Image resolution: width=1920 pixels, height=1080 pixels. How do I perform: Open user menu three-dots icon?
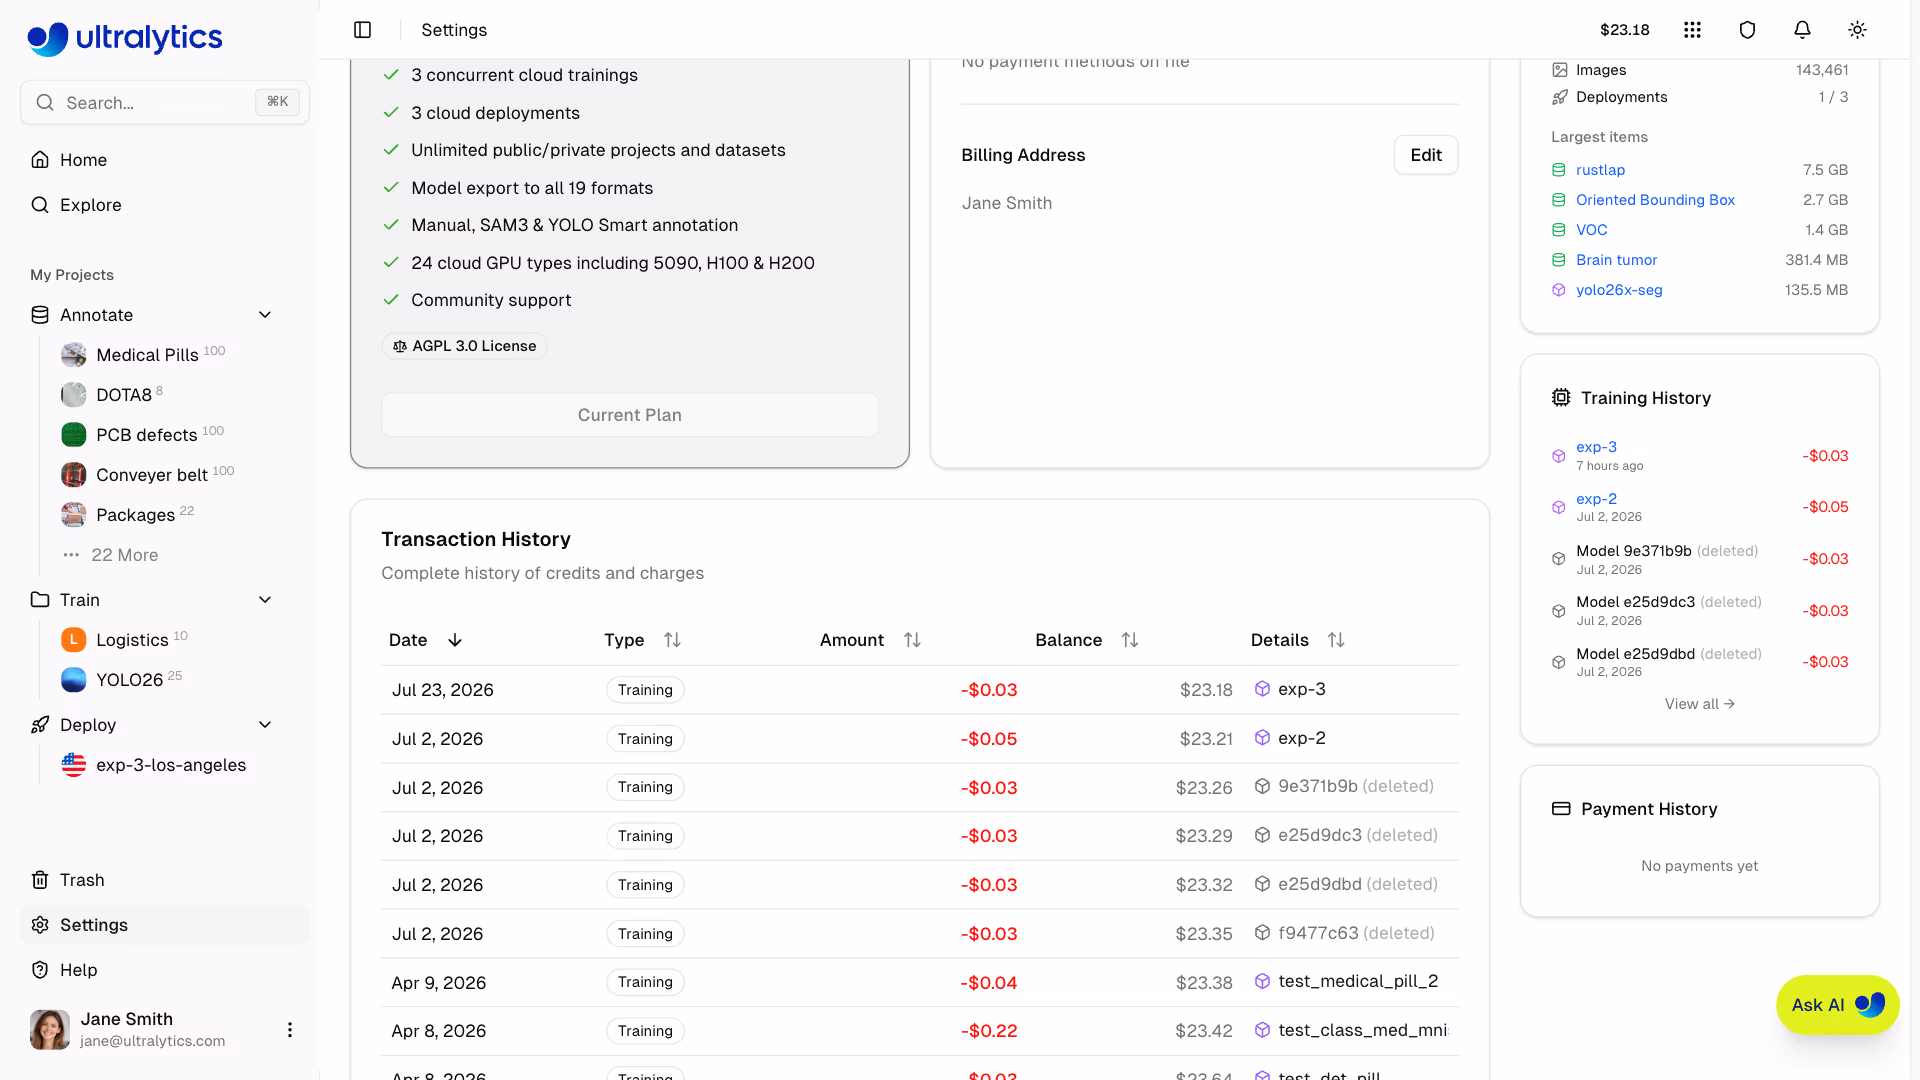click(x=290, y=1030)
